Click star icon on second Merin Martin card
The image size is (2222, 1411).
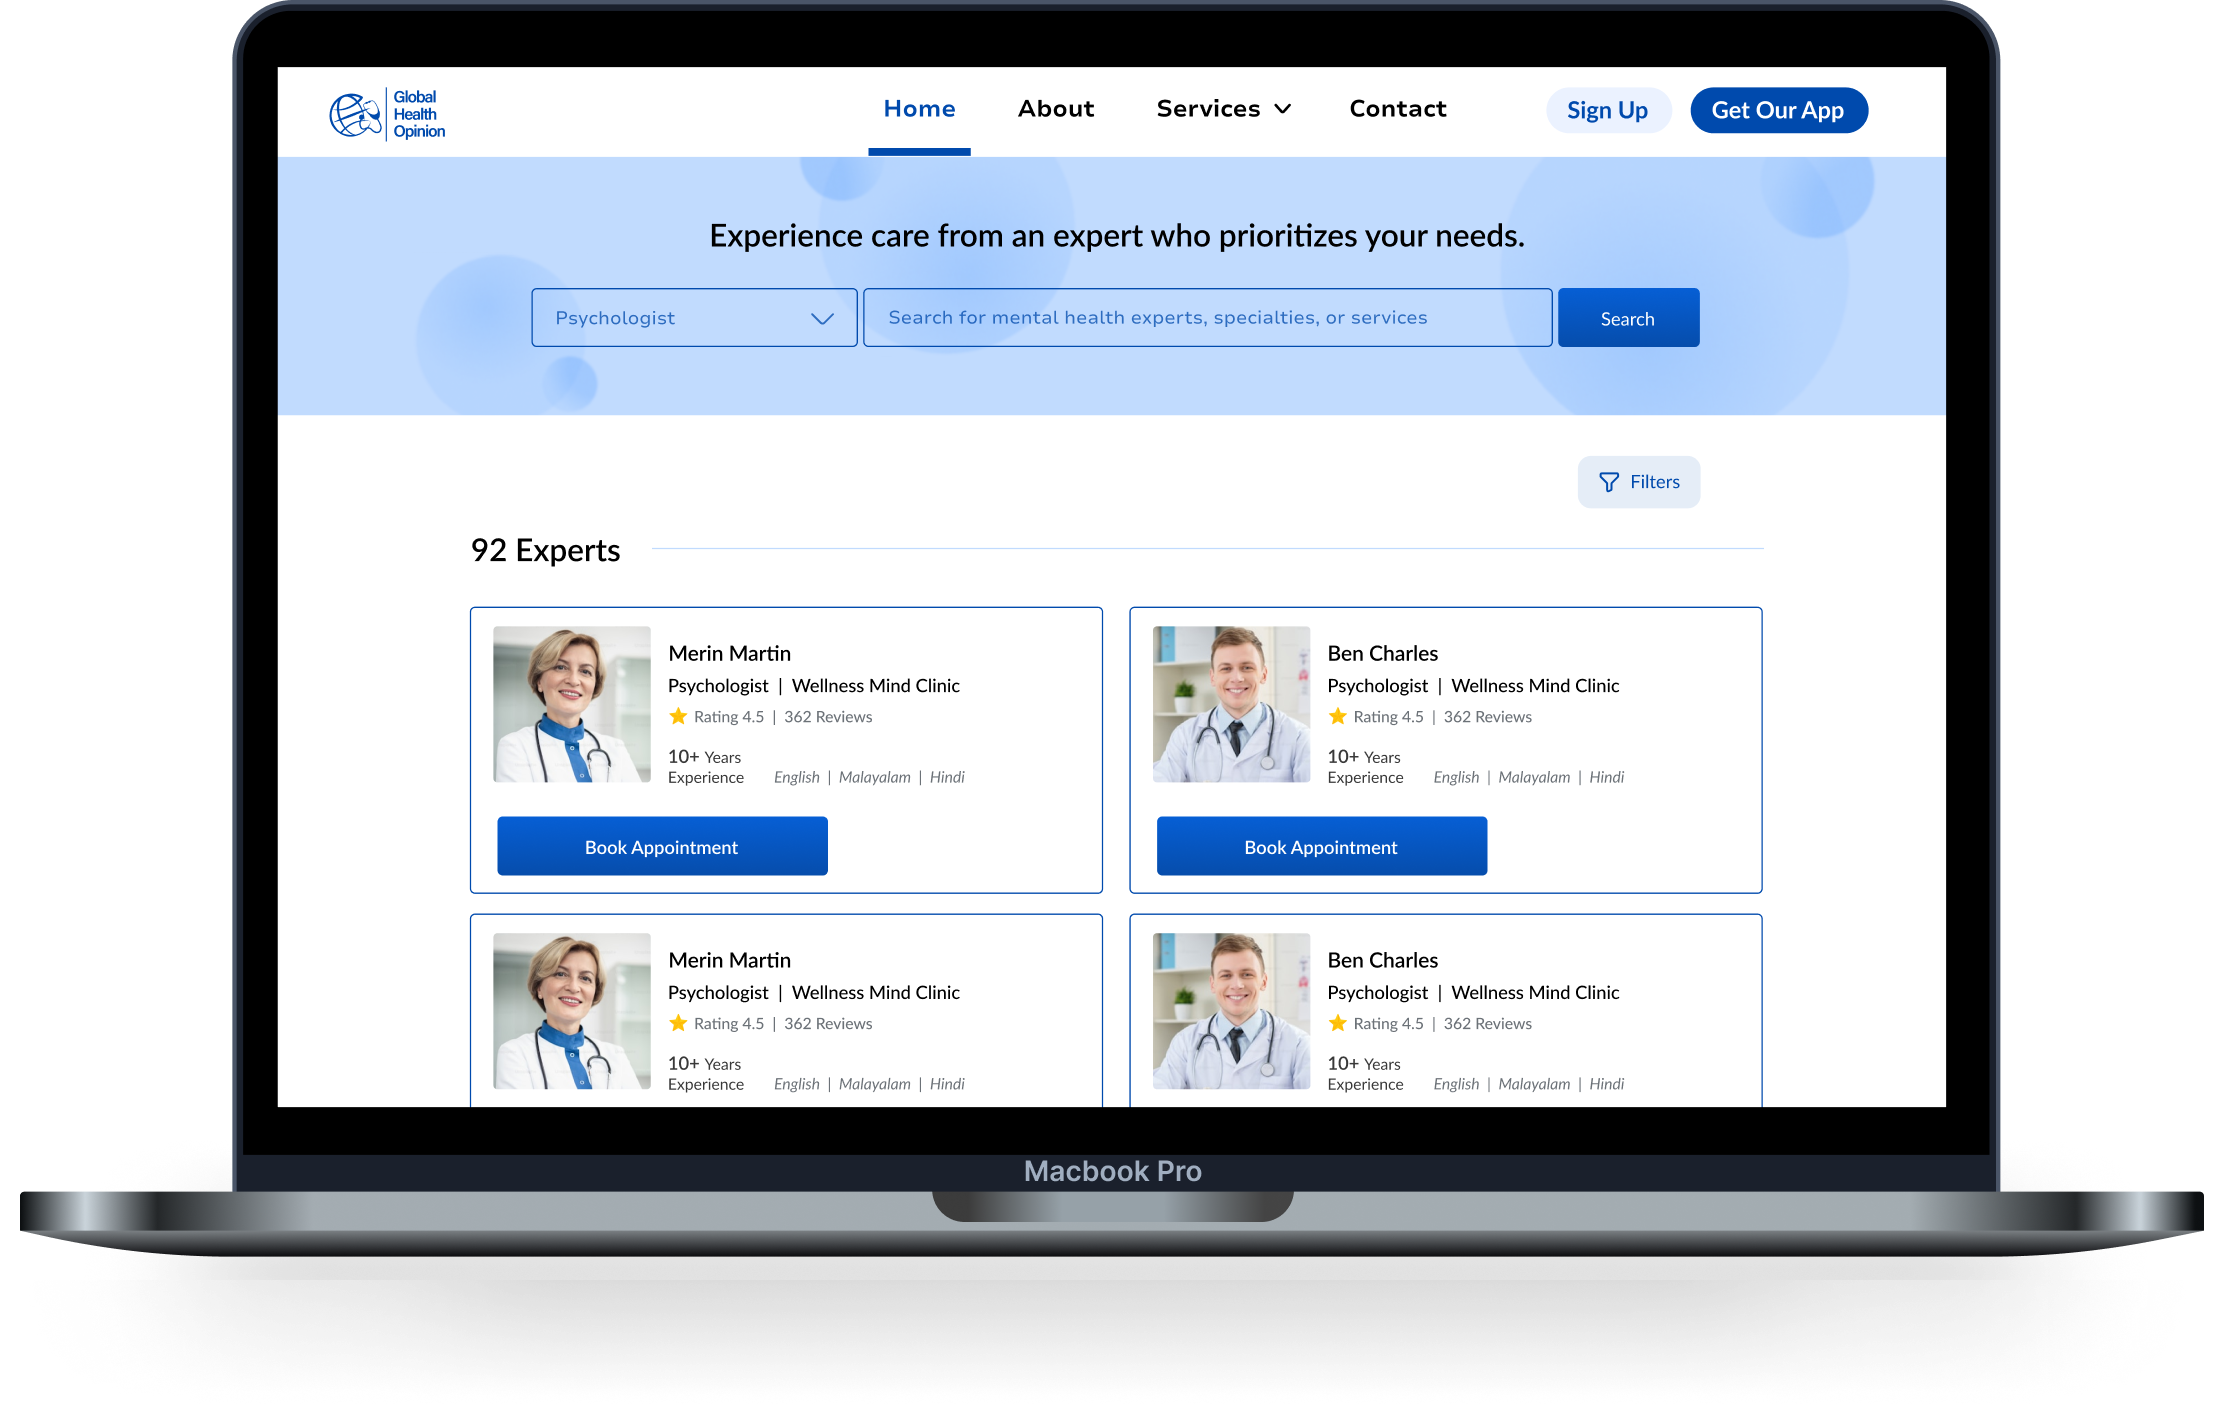click(678, 1023)
